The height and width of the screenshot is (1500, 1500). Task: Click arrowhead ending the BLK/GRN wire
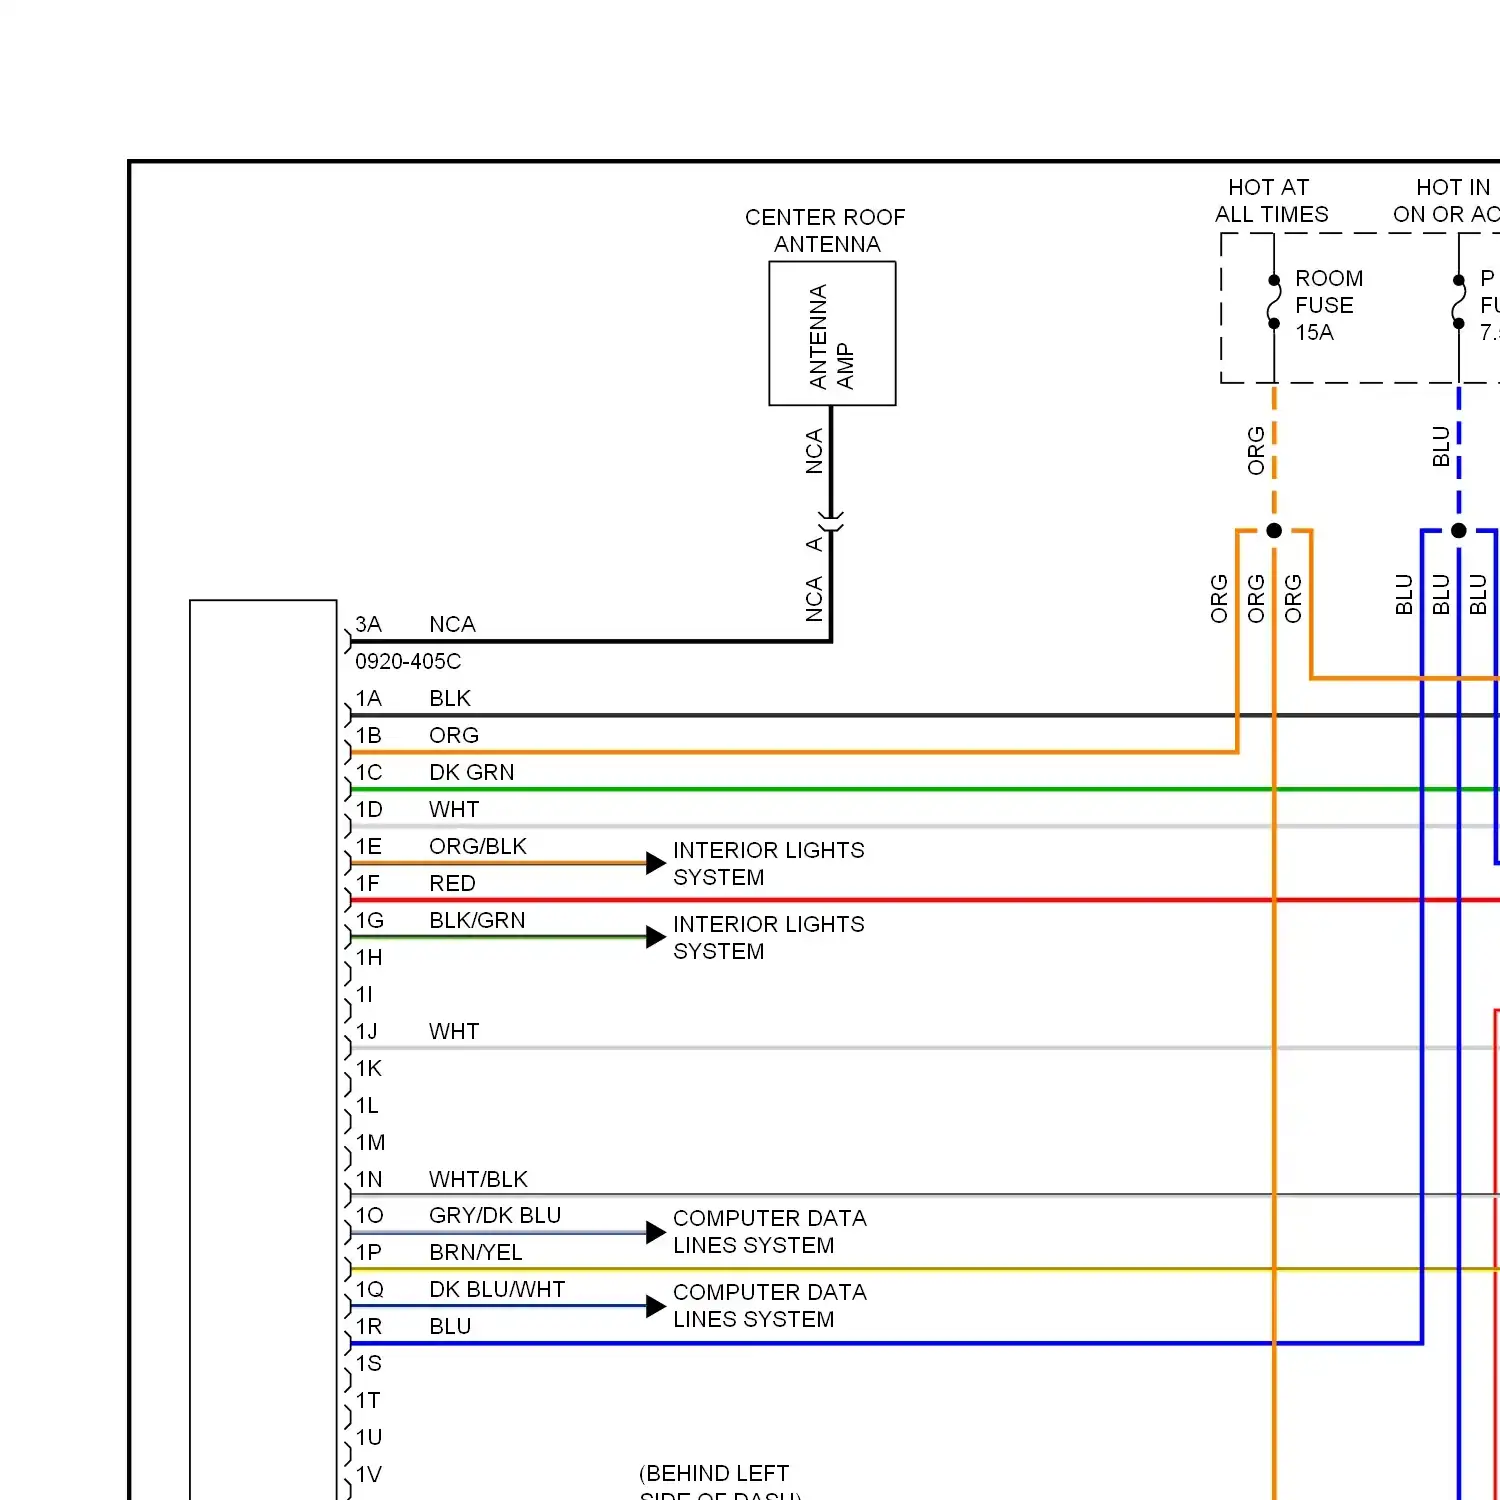click(656, 937)
